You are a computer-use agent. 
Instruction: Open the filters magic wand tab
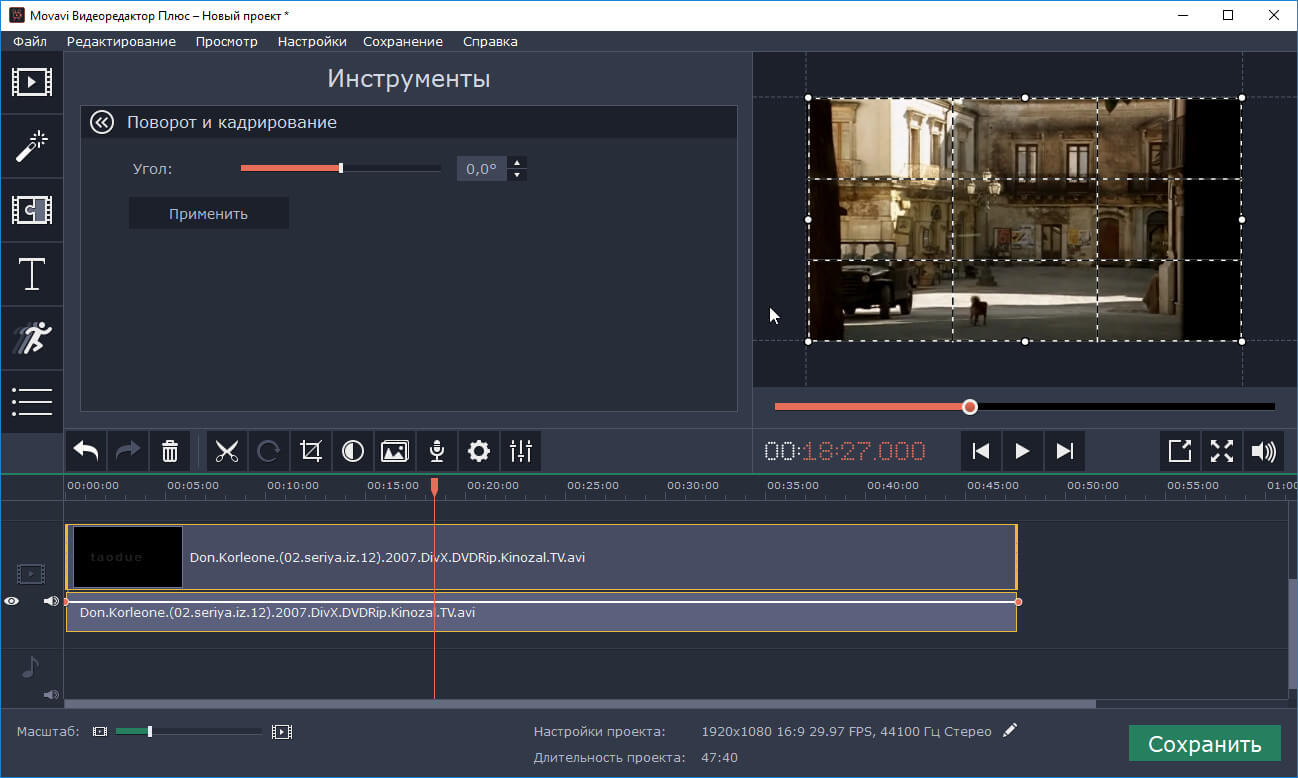(31, 146)
